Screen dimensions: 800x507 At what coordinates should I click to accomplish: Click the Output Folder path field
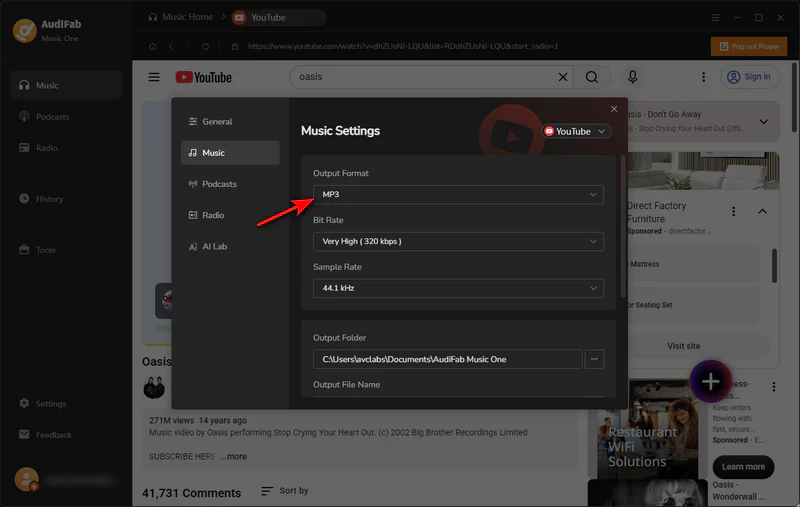(447, 359)
